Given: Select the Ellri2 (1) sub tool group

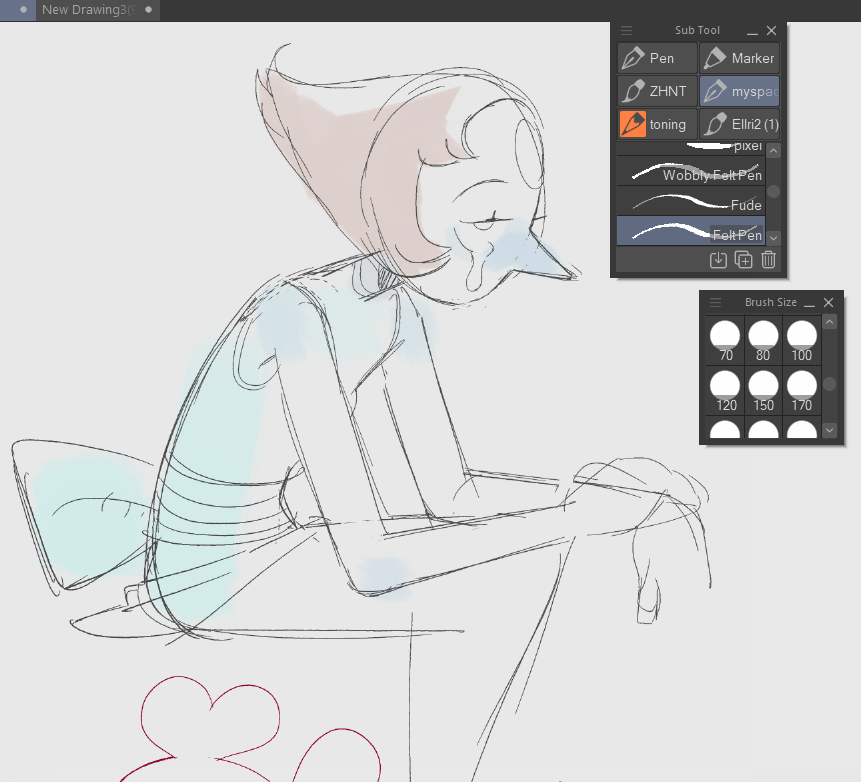Looking at the screenshot, I should pos(739,124).
